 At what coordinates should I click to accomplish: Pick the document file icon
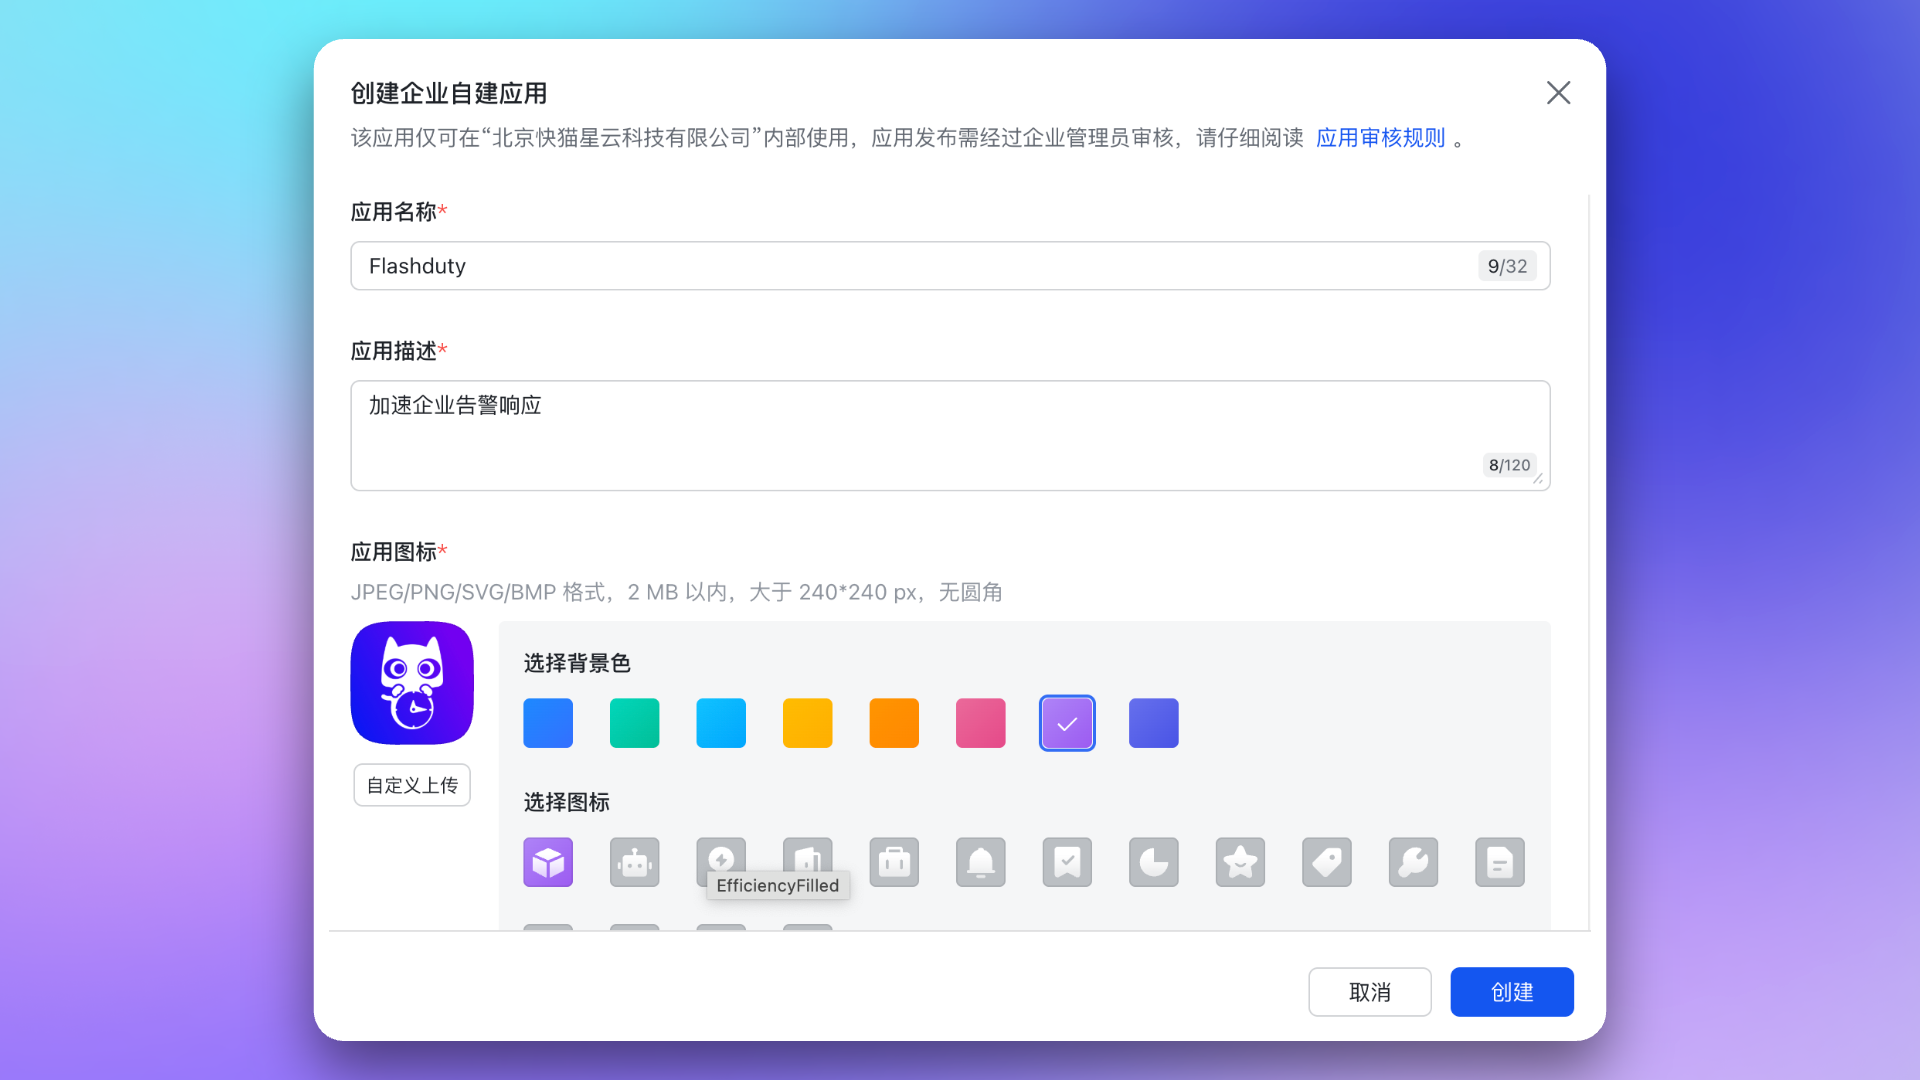pos(1499,862)
